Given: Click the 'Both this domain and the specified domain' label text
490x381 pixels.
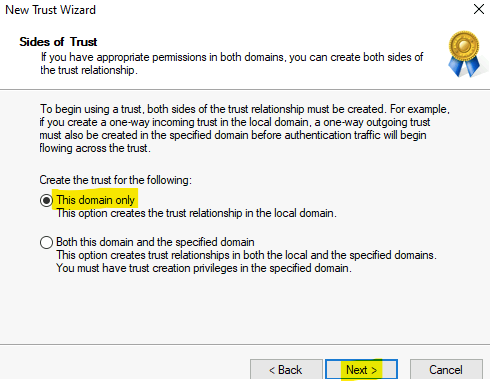Looking at the screenshot, I should coord(155,242).
